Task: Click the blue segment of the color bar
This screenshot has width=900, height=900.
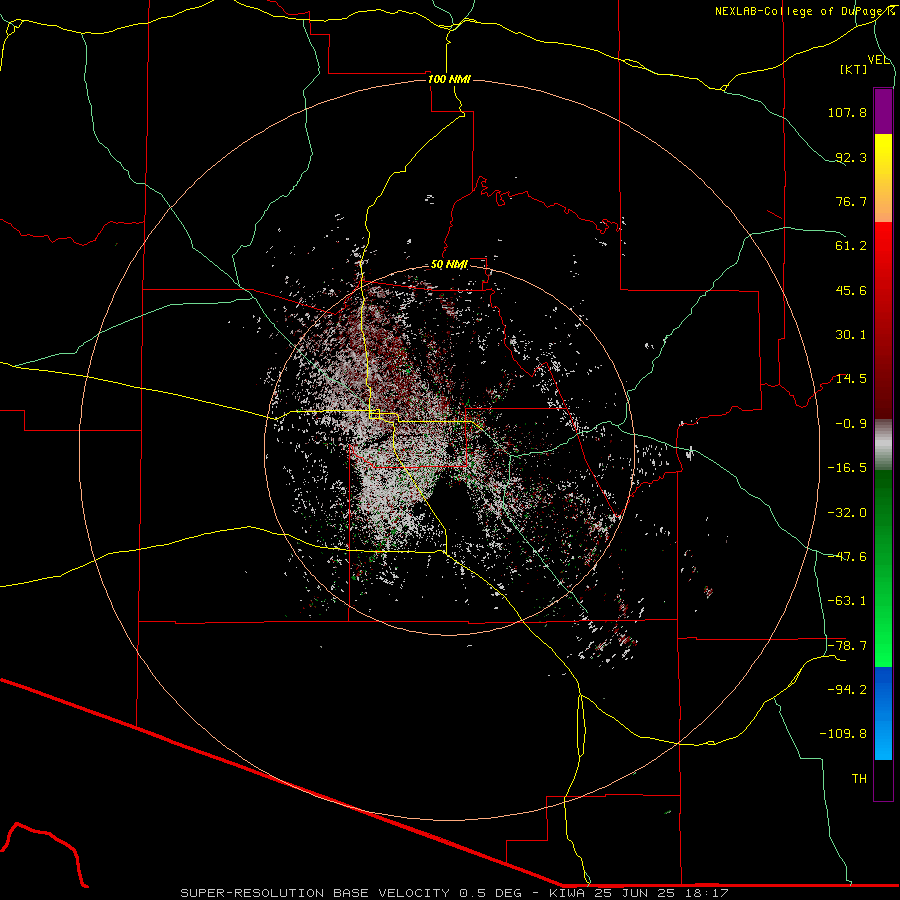Action: click(x=883, y=713)
